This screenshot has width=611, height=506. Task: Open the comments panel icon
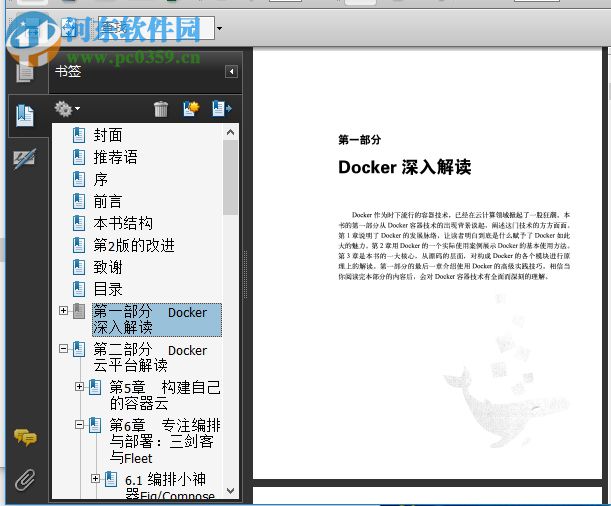coord(25,437)
